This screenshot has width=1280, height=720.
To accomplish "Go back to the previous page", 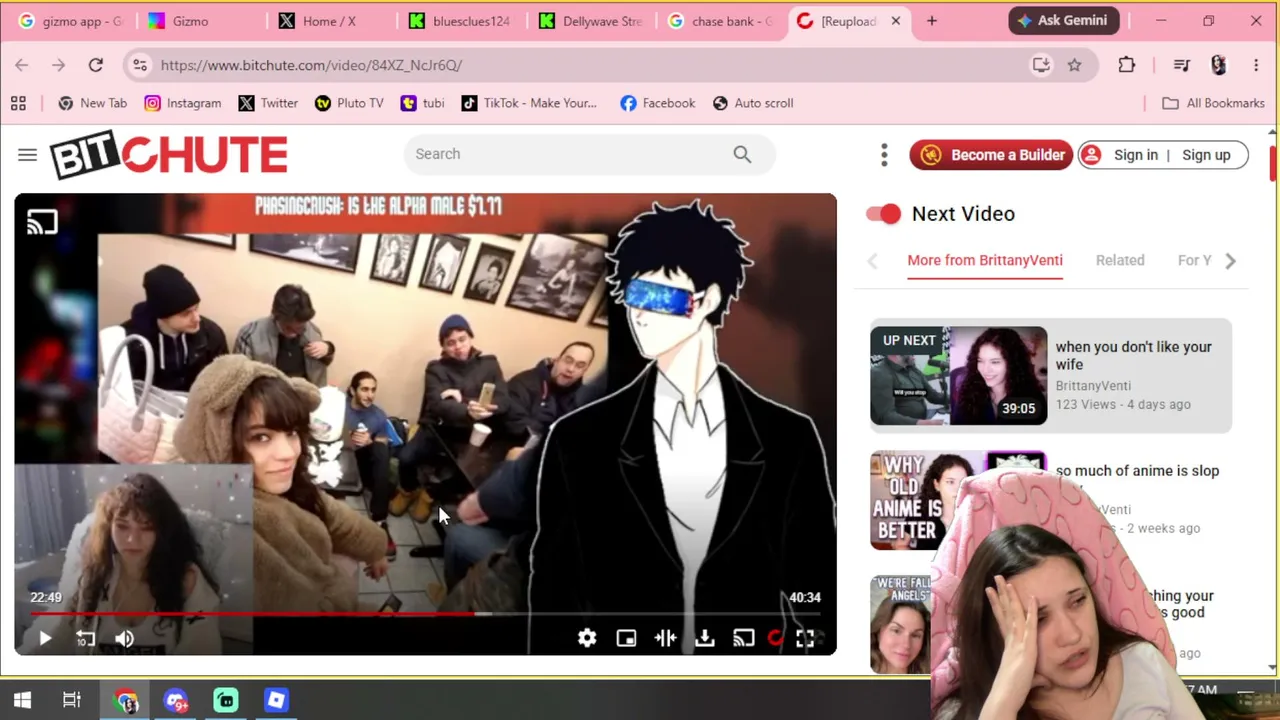I will [22, 65].
